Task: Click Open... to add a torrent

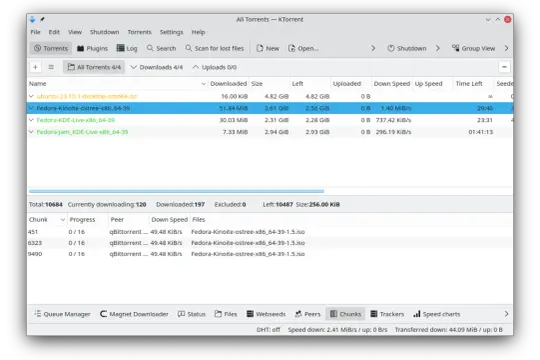Action: (x=303, y=48)
